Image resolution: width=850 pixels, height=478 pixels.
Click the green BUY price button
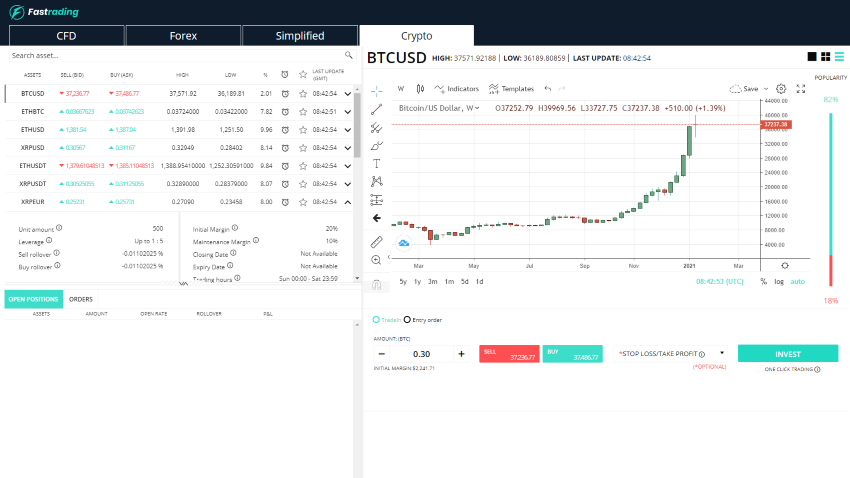coord(572,354)
